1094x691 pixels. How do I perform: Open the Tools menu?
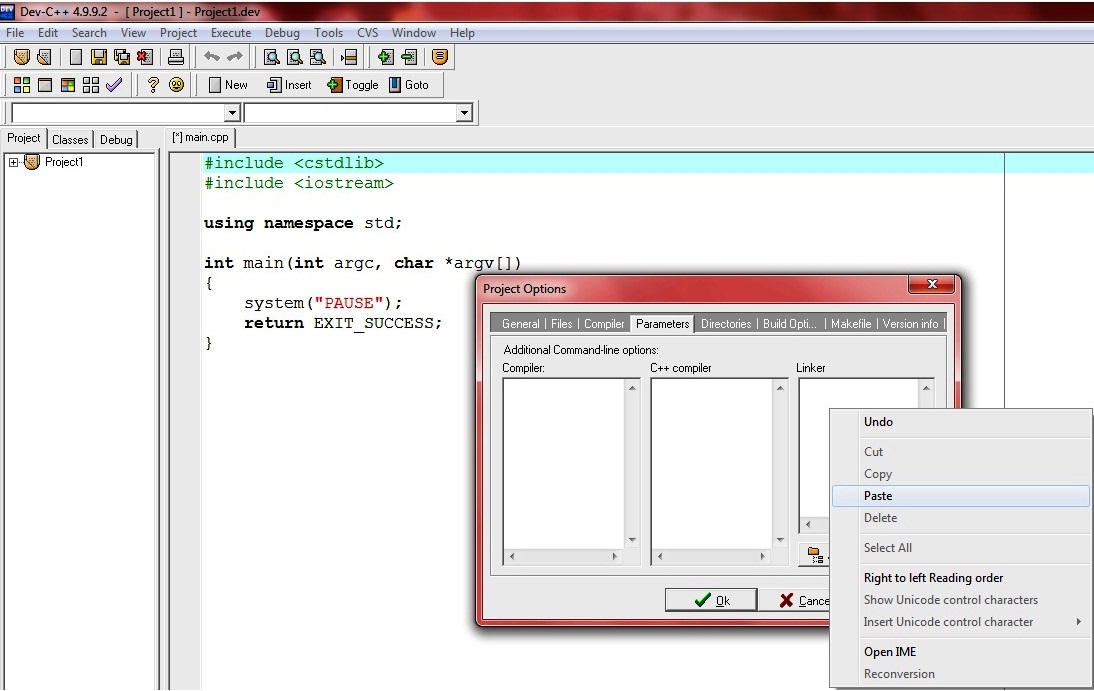pos(329,33)
